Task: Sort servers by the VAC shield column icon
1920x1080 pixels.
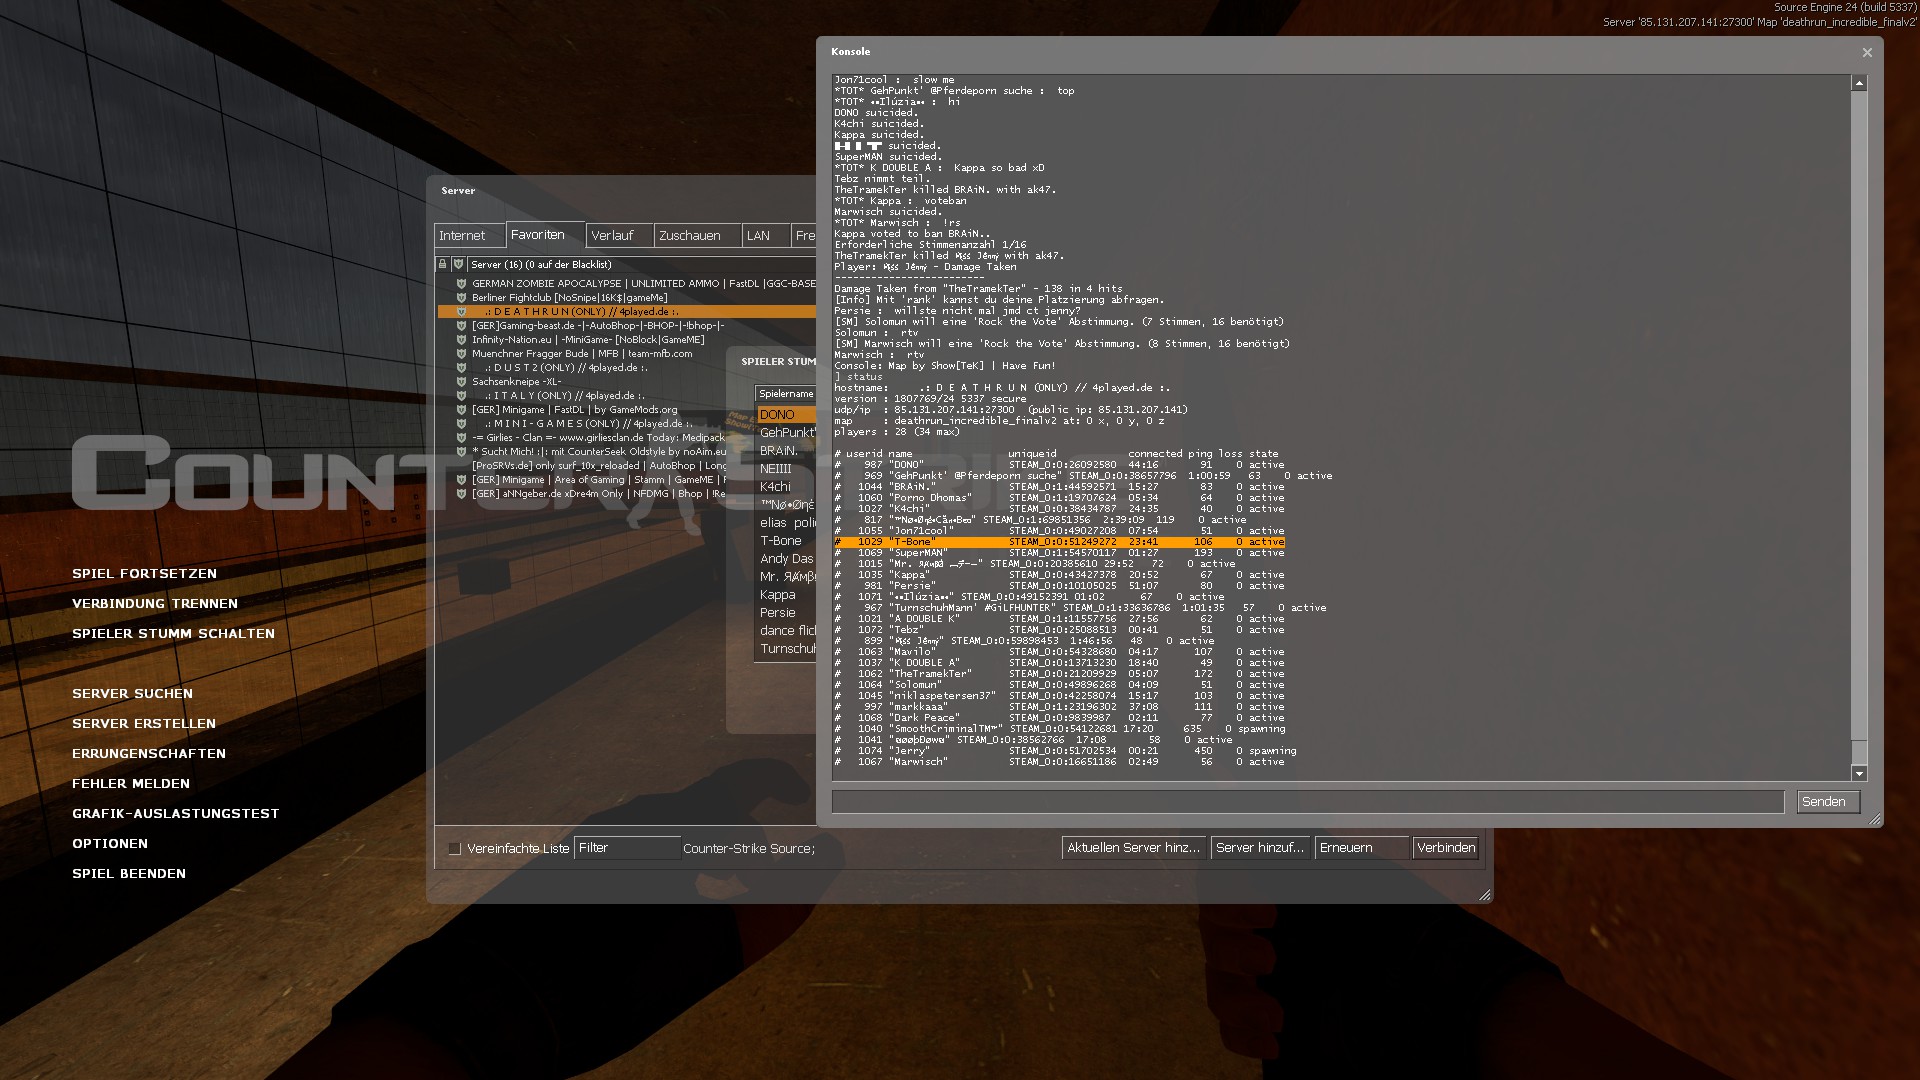Action: [458, 265]
